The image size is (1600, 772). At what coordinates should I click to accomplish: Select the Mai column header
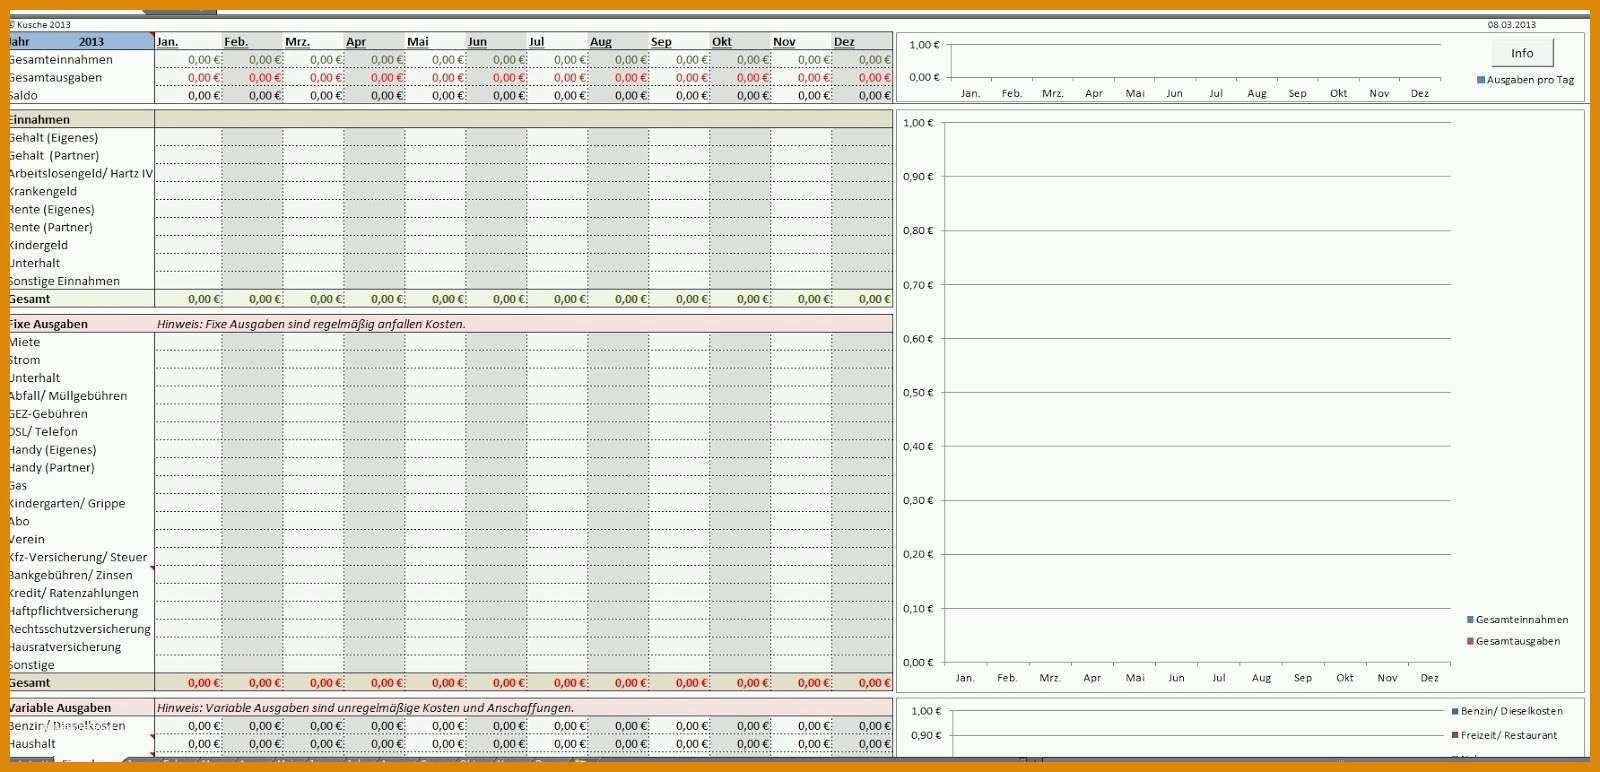click(435, 42)
